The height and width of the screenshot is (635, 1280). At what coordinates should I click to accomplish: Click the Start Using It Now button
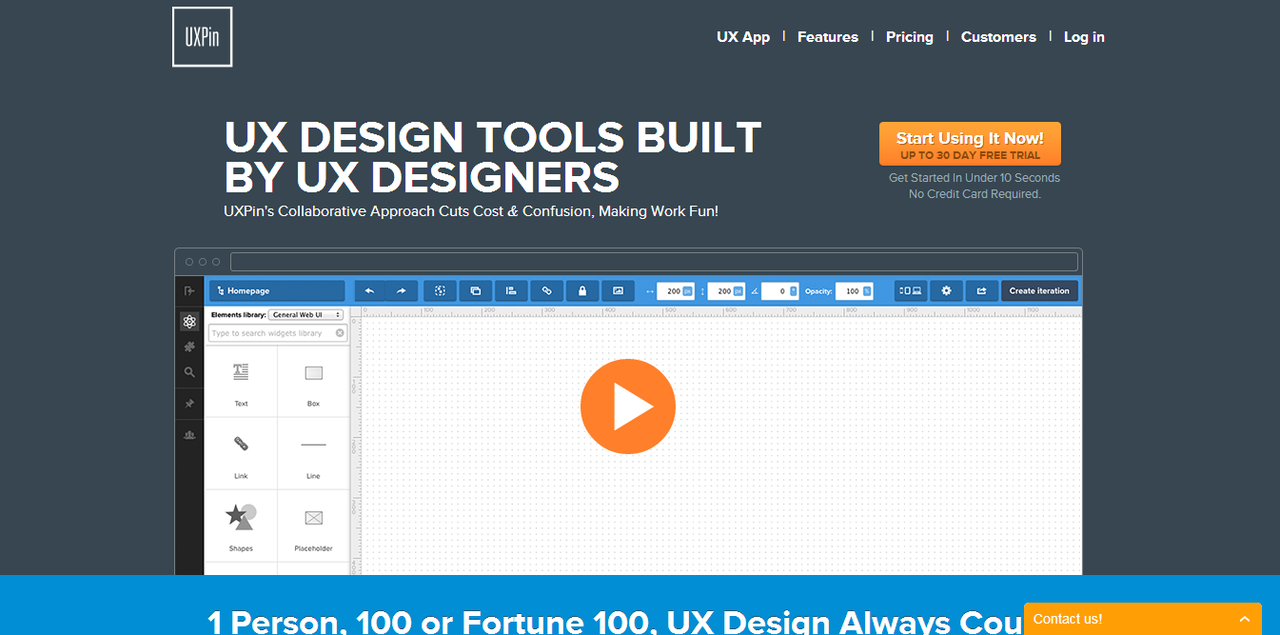969,144
